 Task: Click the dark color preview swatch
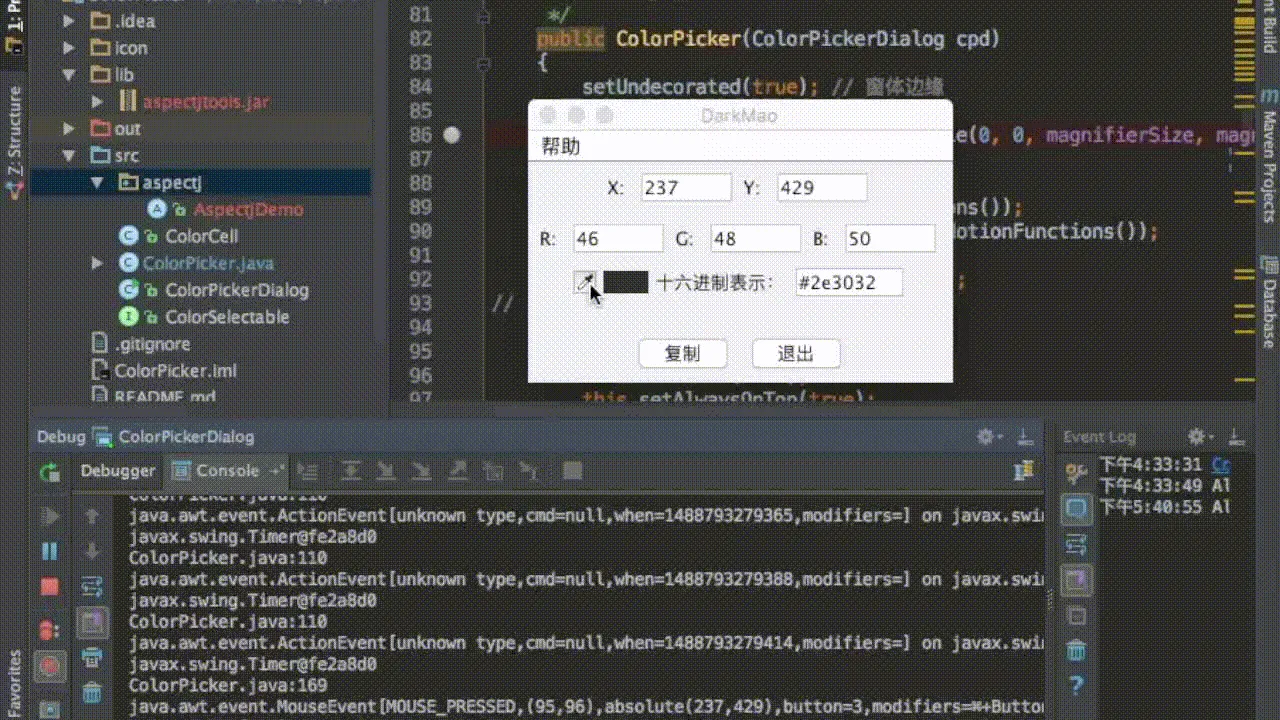[626, 283]
